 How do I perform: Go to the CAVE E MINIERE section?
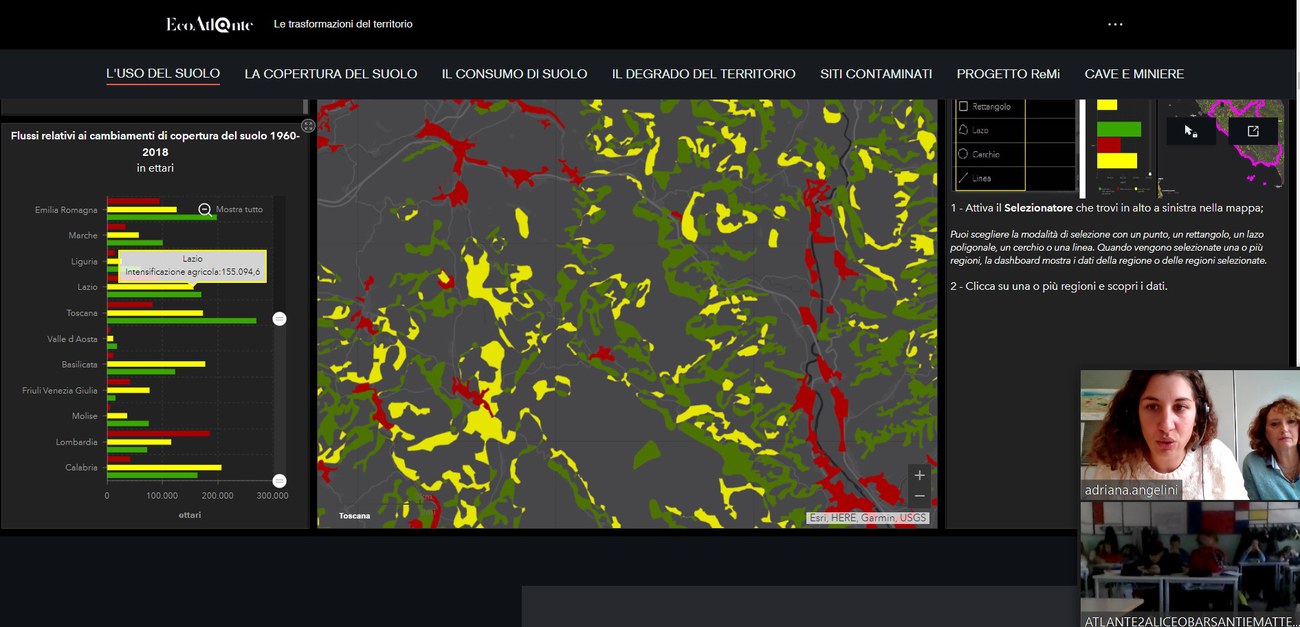pos(1134,74)
